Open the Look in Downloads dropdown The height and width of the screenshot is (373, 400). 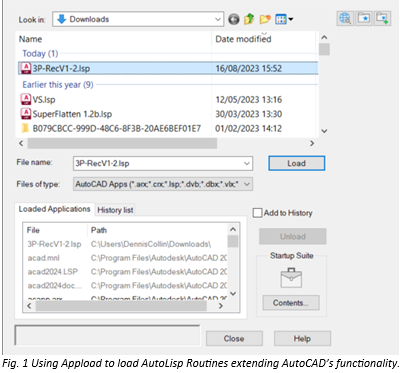tap(138, 19)
